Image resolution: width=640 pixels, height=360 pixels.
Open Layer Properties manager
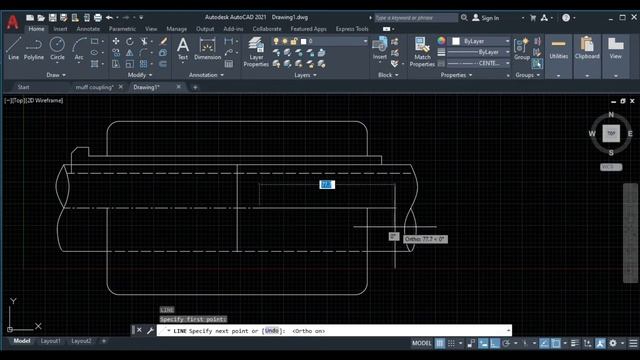pyautogui.click(x=256, y=52)
